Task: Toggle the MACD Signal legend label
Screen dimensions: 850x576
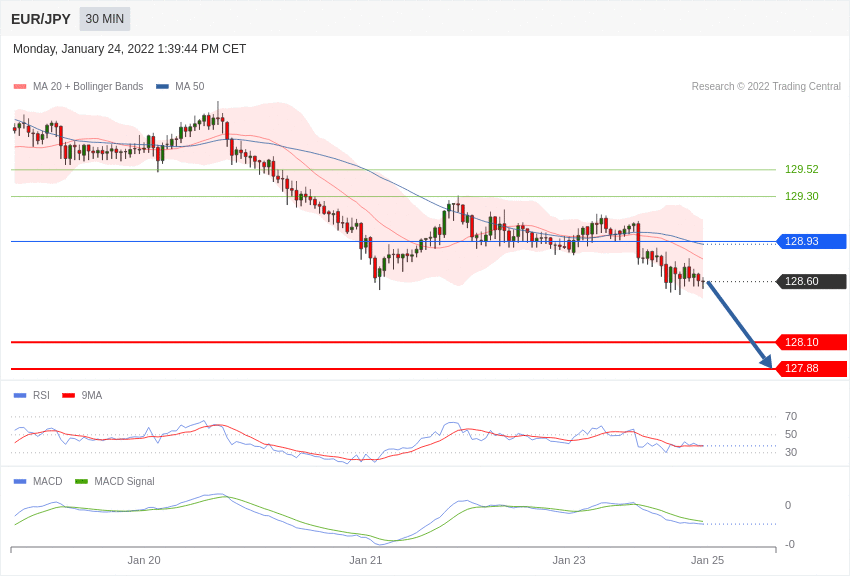Action: [x=124, y=481]
